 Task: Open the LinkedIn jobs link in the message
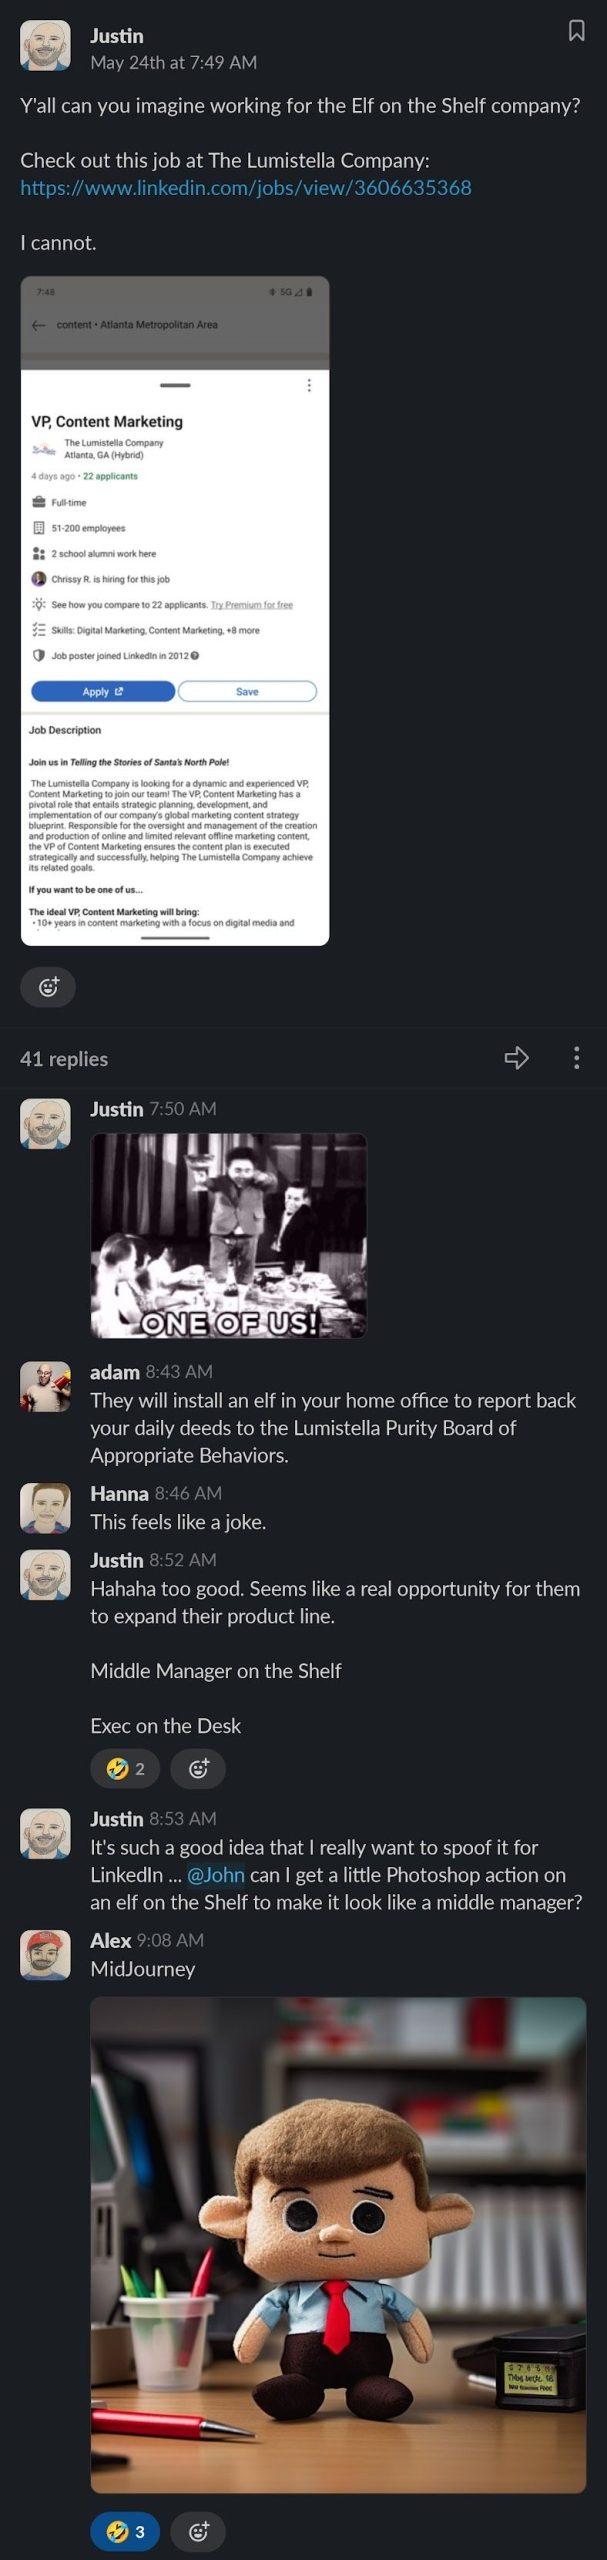click(246, 188)
